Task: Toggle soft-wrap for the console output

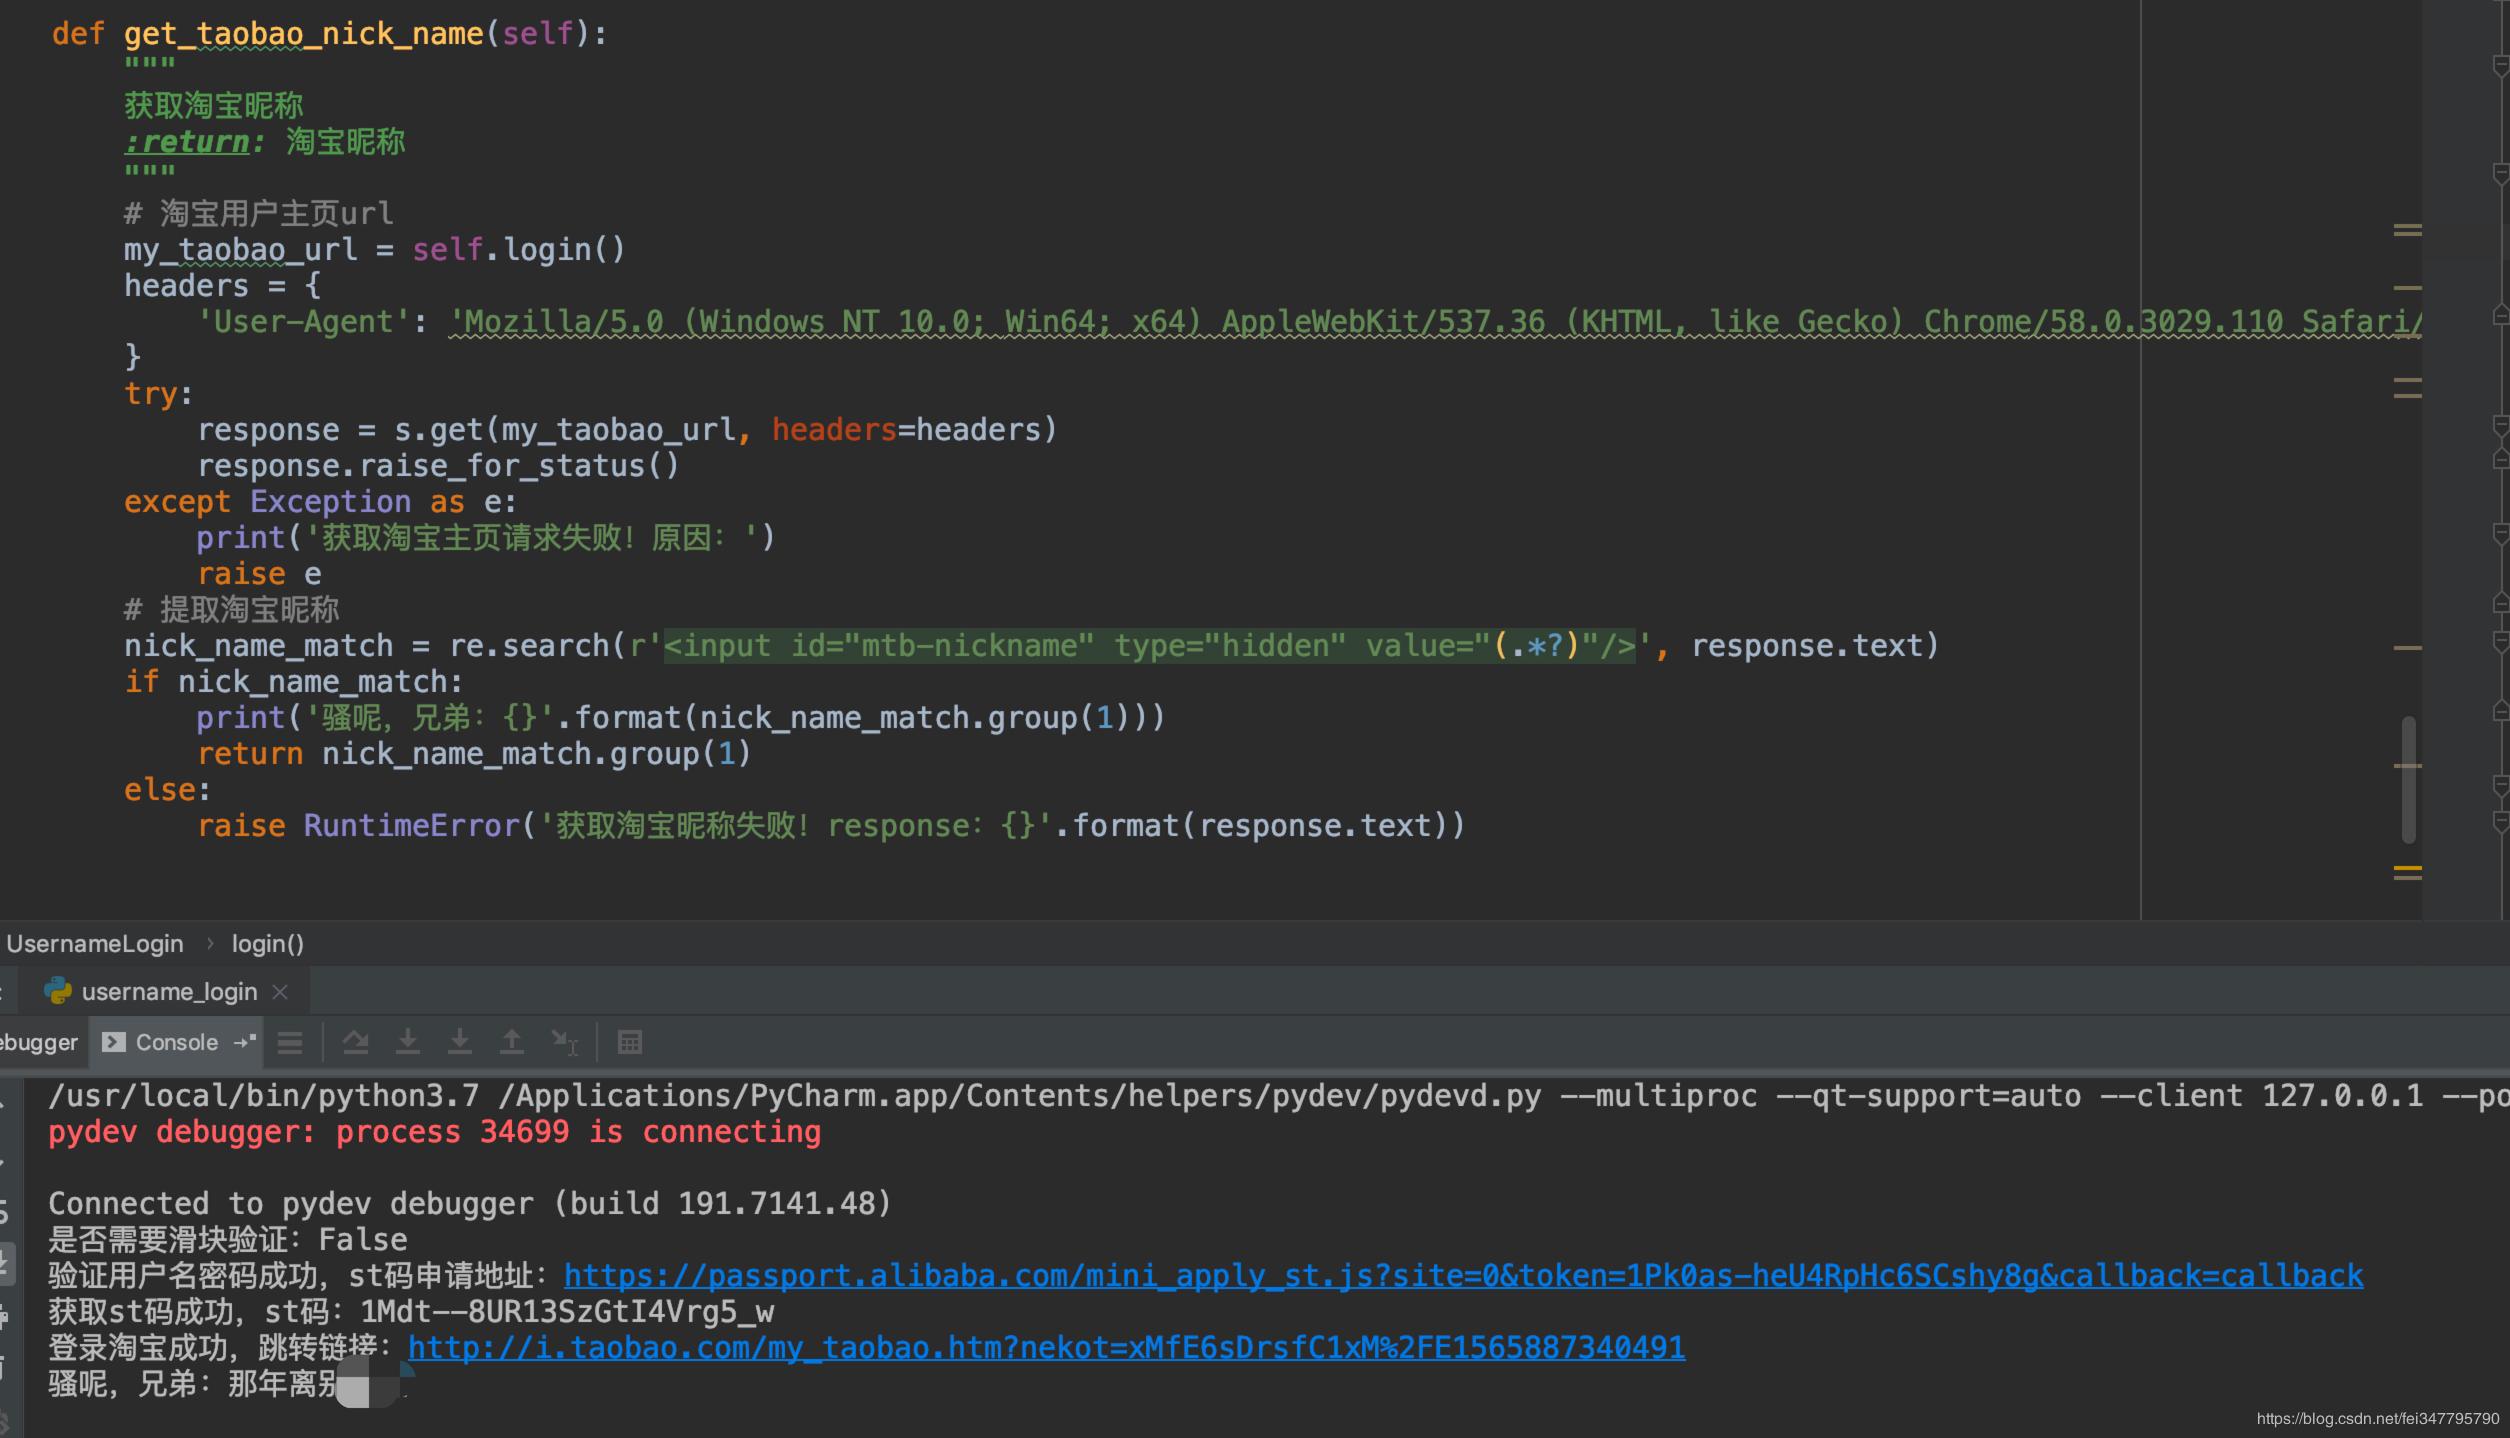Action: 355,1042
